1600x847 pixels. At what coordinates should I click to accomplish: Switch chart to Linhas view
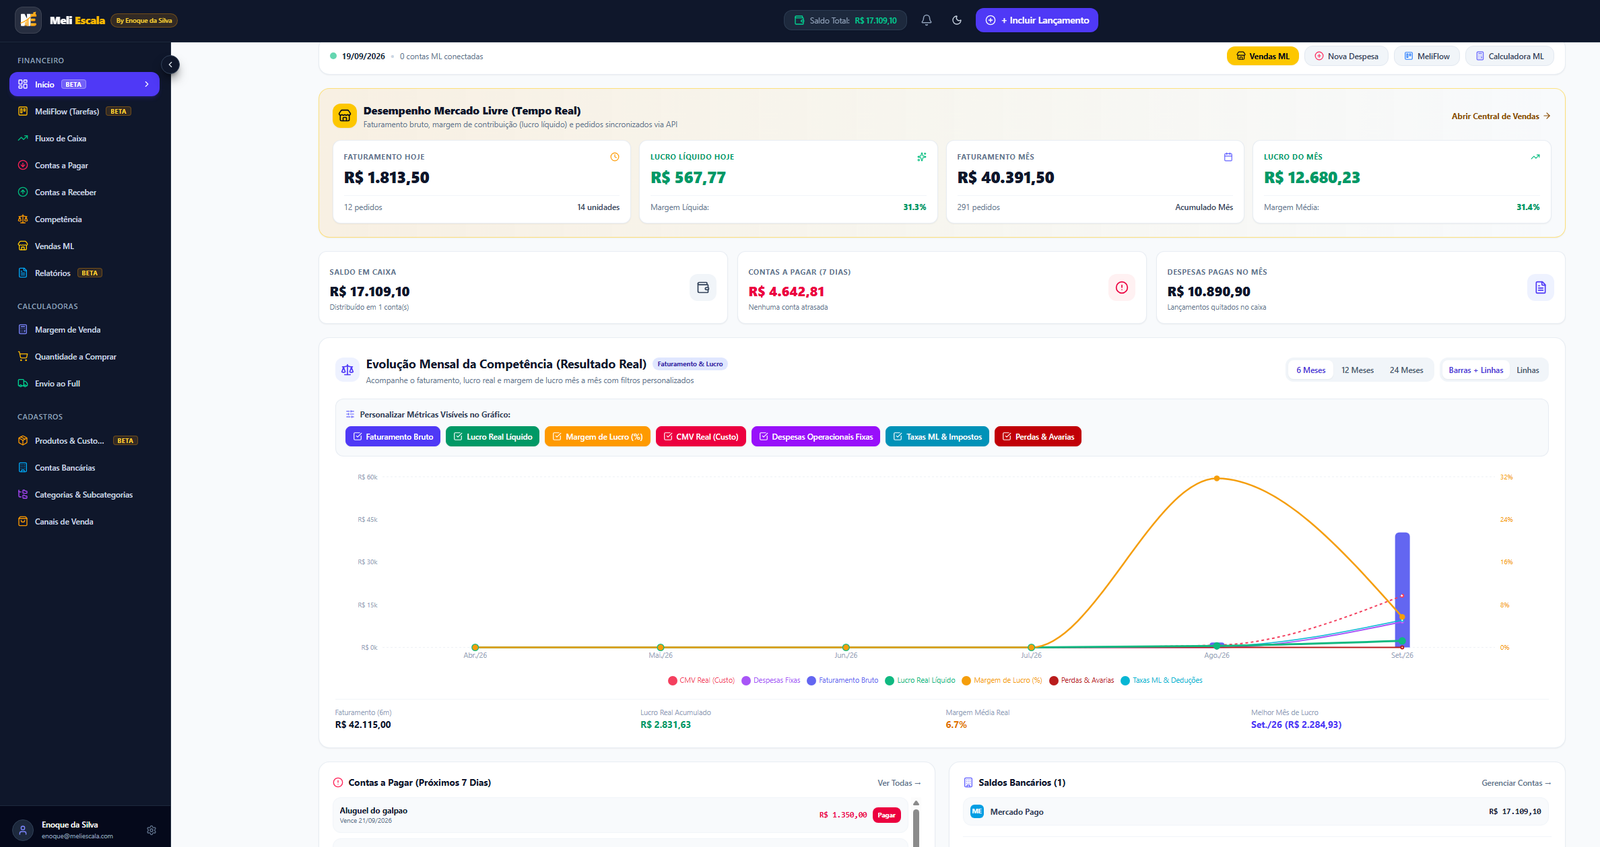point(1528,370)
